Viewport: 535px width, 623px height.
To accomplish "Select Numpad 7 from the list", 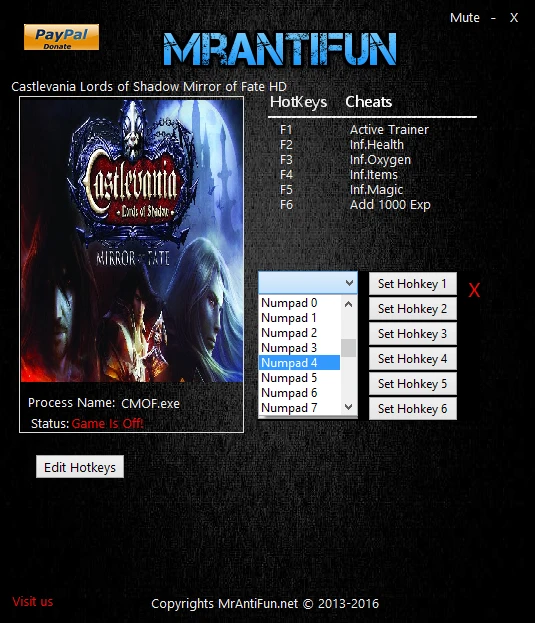I will pyautogui.click(x=299, y=408).
